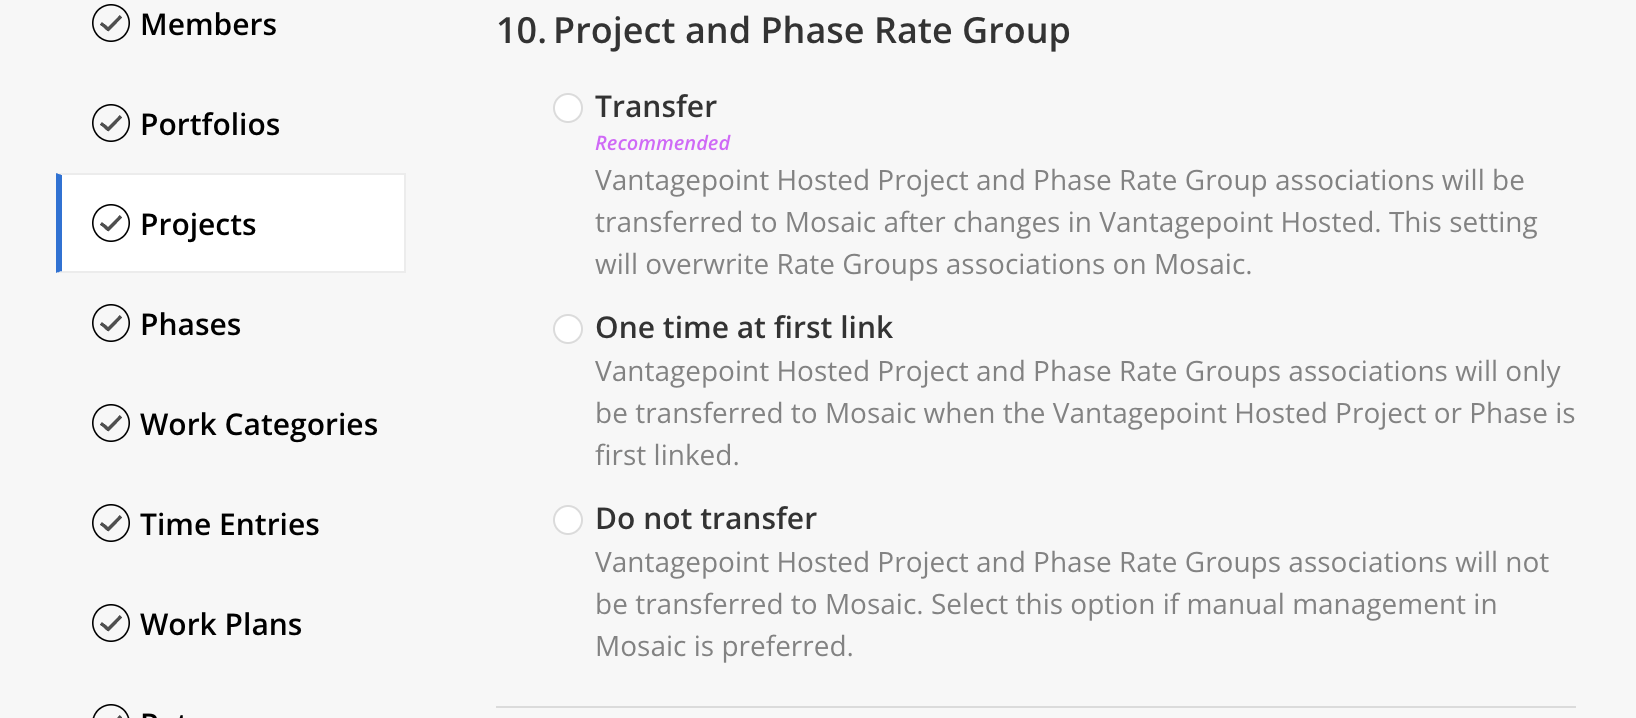Viewport: 1636px width, 718px height.
Task: Click the checkmark icon beside Projects
Action: point(111,223)
